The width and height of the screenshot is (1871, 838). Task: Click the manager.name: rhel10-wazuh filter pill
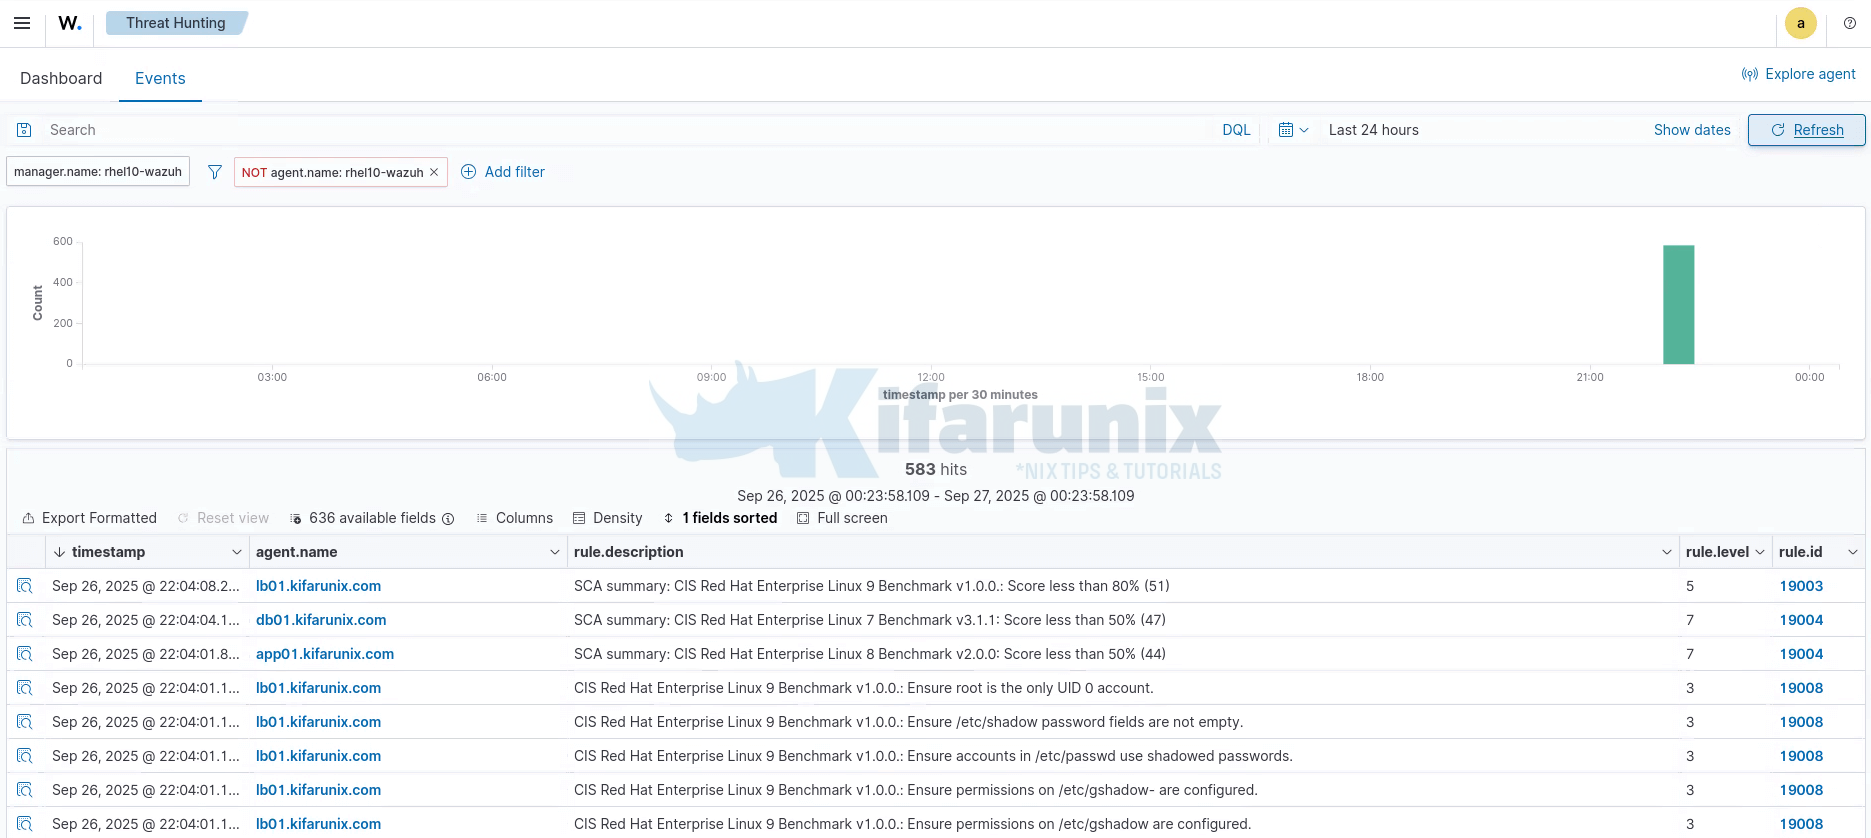coord(98,172)
